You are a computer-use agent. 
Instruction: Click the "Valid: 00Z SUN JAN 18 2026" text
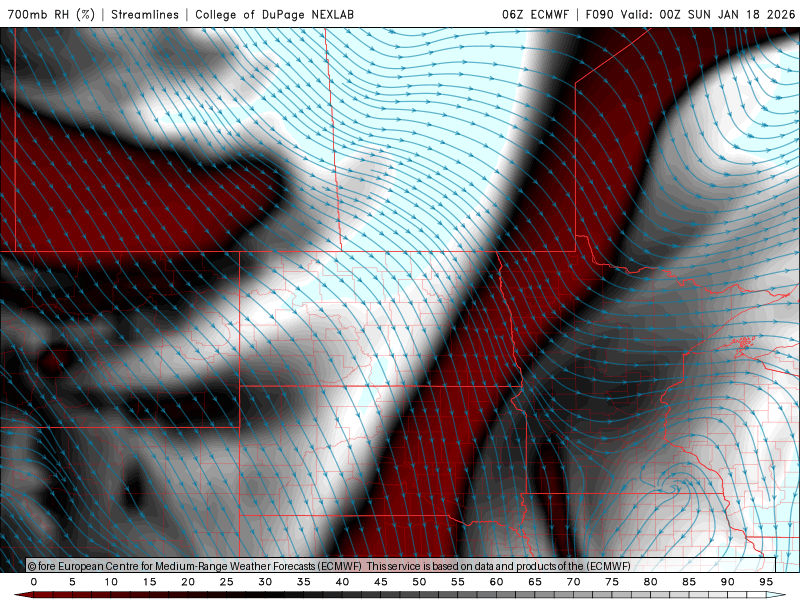click(x=708, y=14)
